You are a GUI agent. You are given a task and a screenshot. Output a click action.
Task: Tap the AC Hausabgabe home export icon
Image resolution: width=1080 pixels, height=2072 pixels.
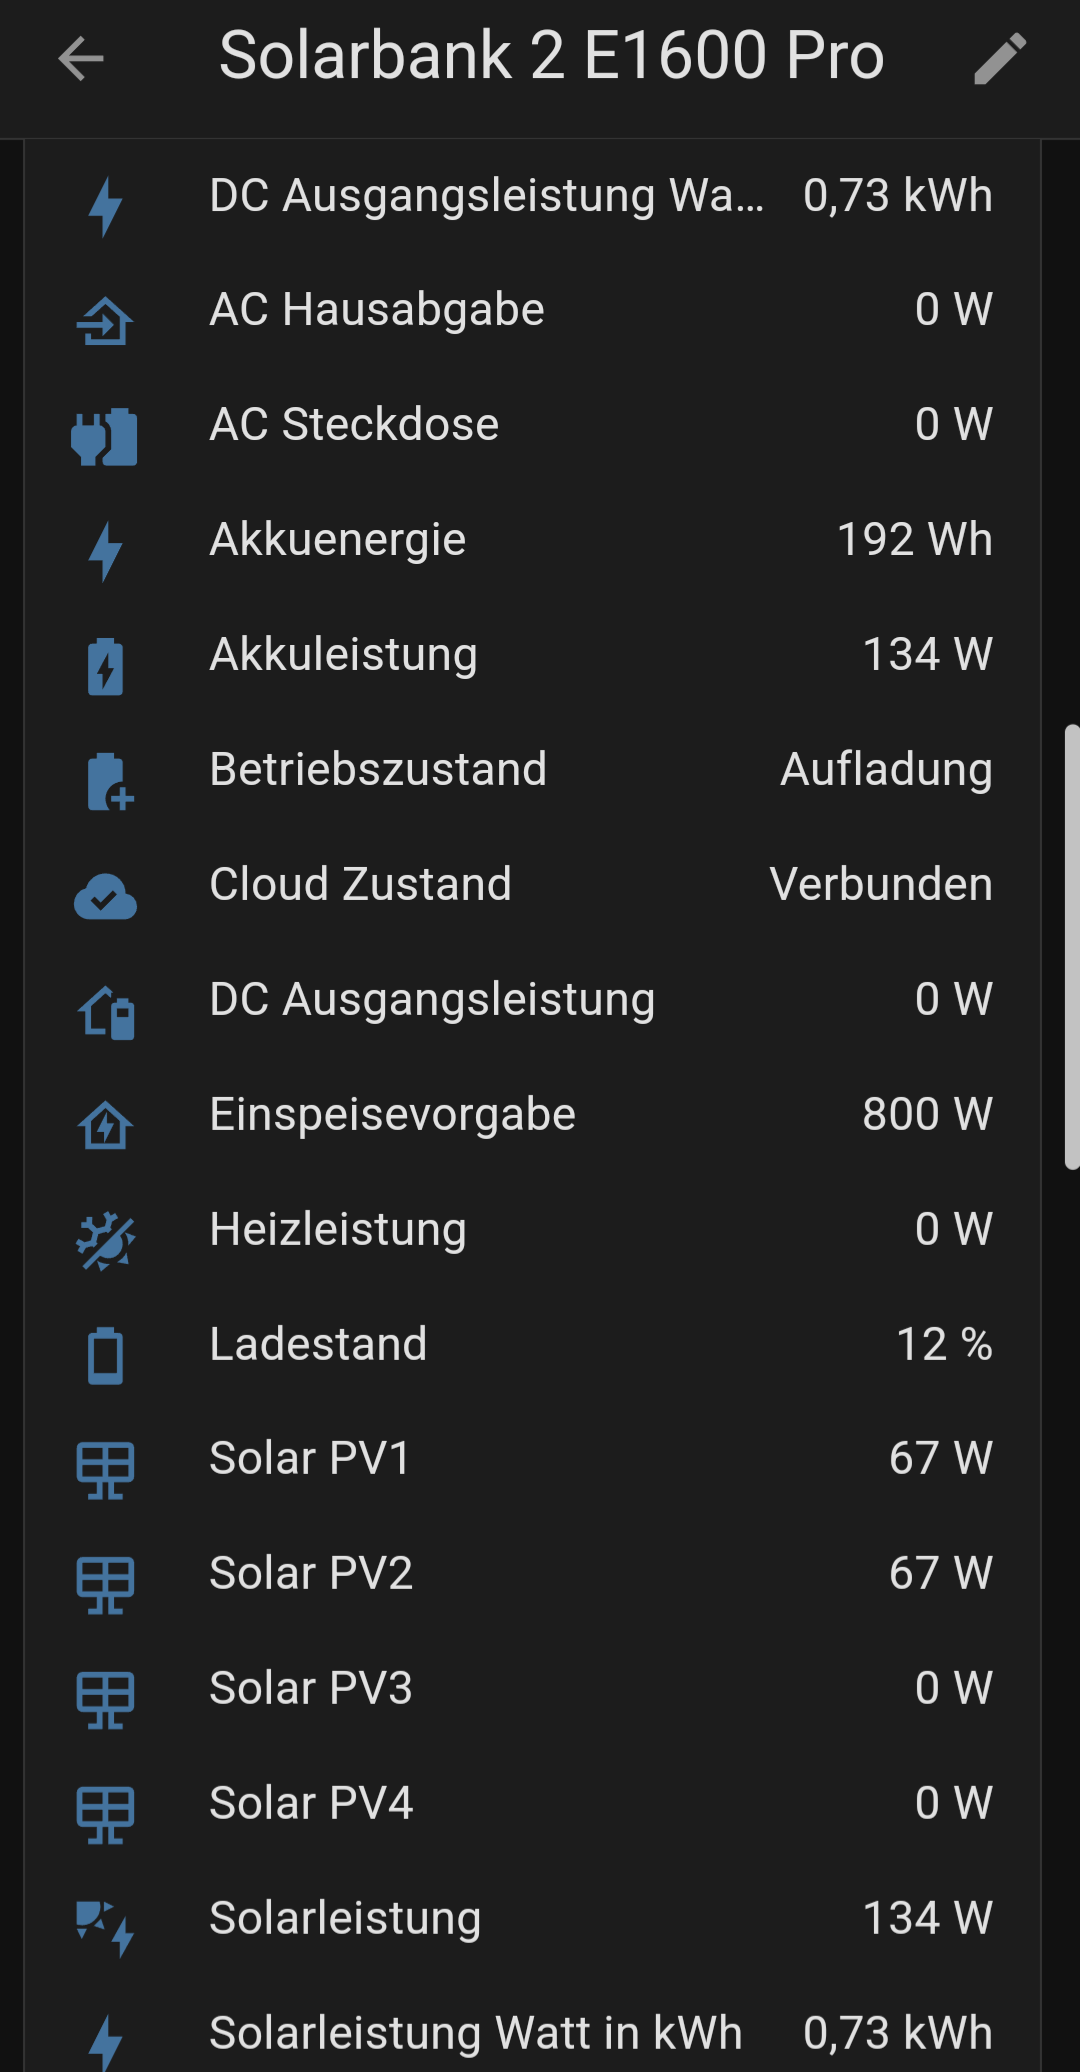[x=105, y=322]
